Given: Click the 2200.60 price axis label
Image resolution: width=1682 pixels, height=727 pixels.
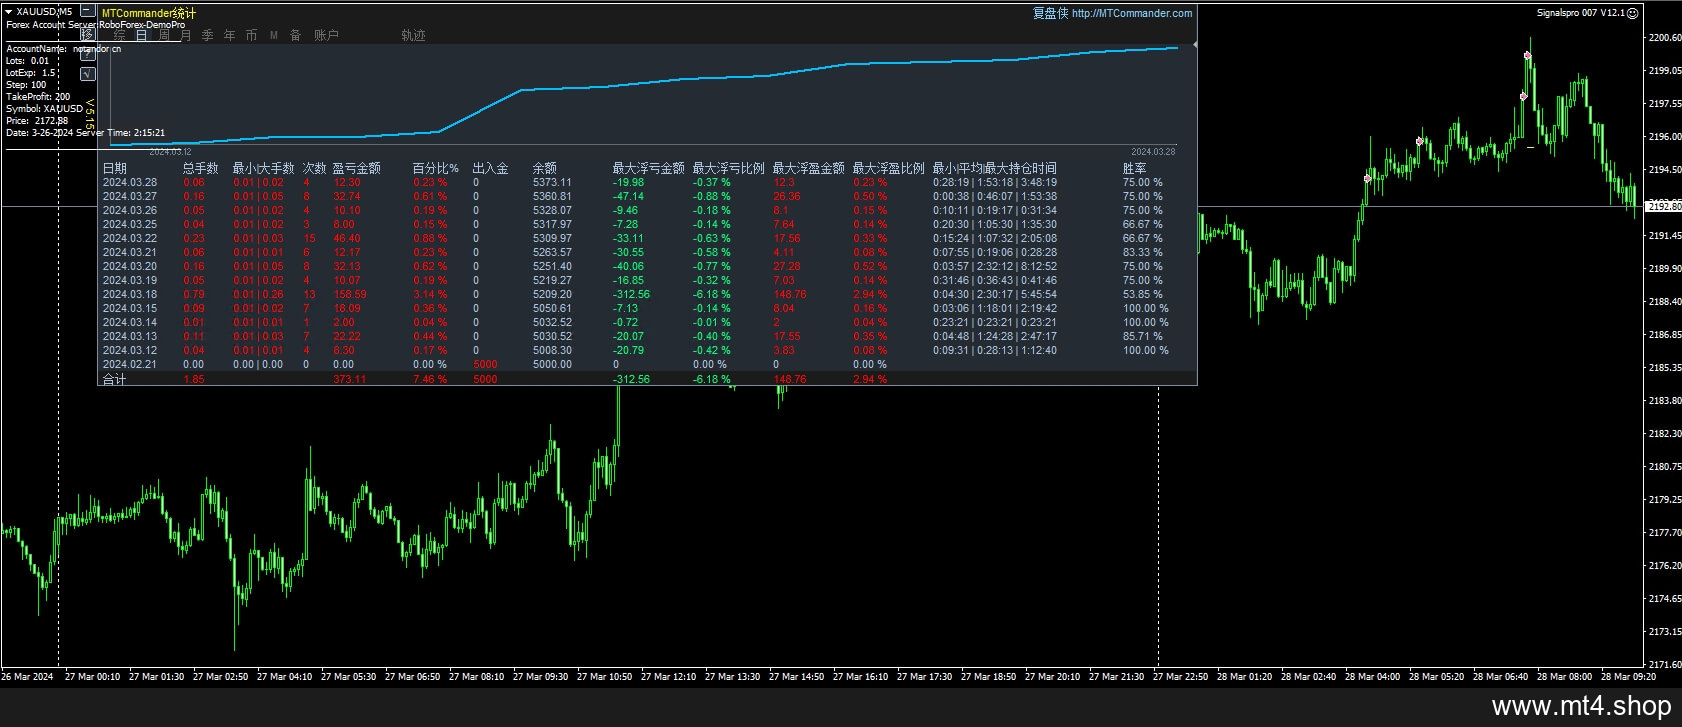Looking at the screenshot, I should (x=1664, y=37).
